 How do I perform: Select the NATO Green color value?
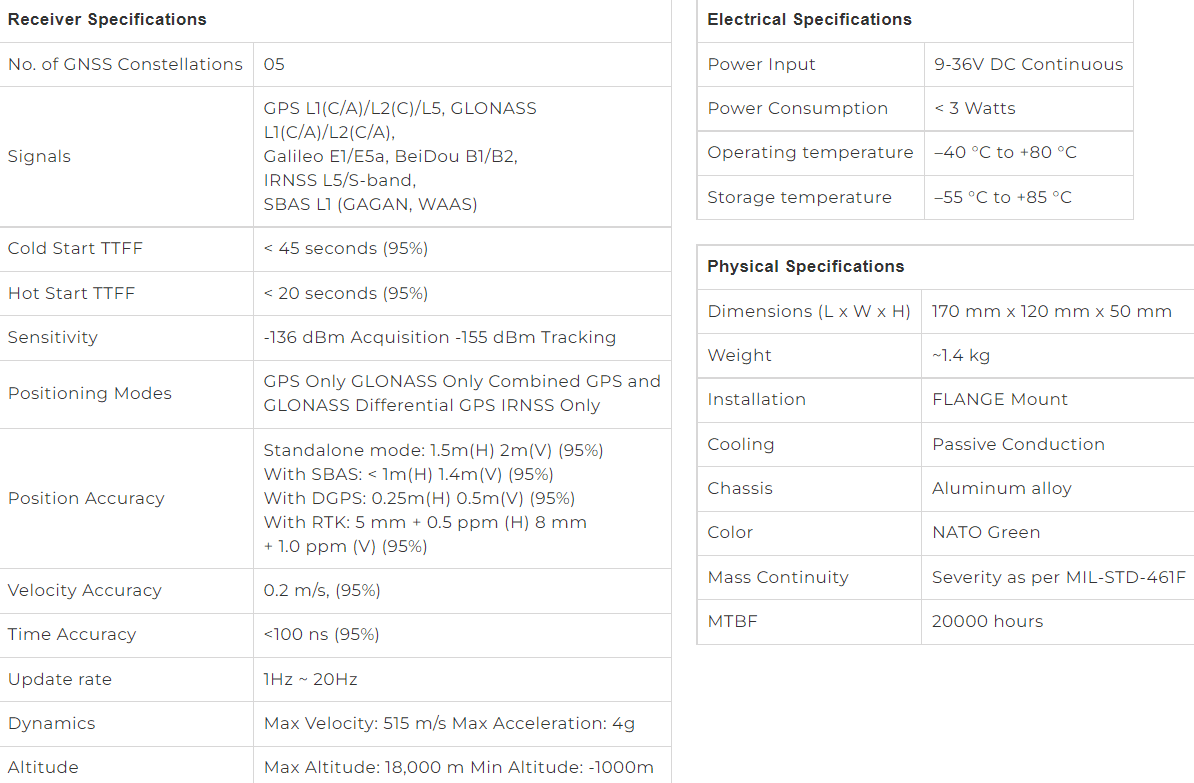[x=986, y=533]
